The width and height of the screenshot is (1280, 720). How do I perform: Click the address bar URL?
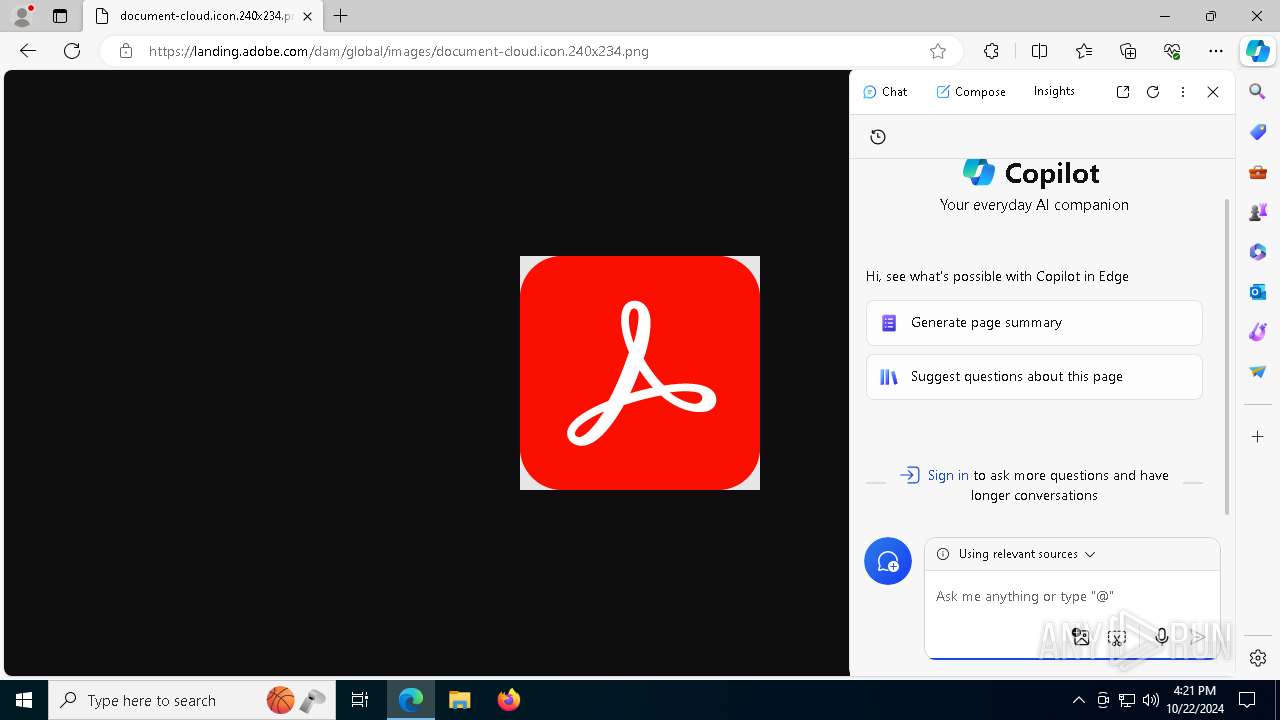pyautogui.click(x=399, y=51)
